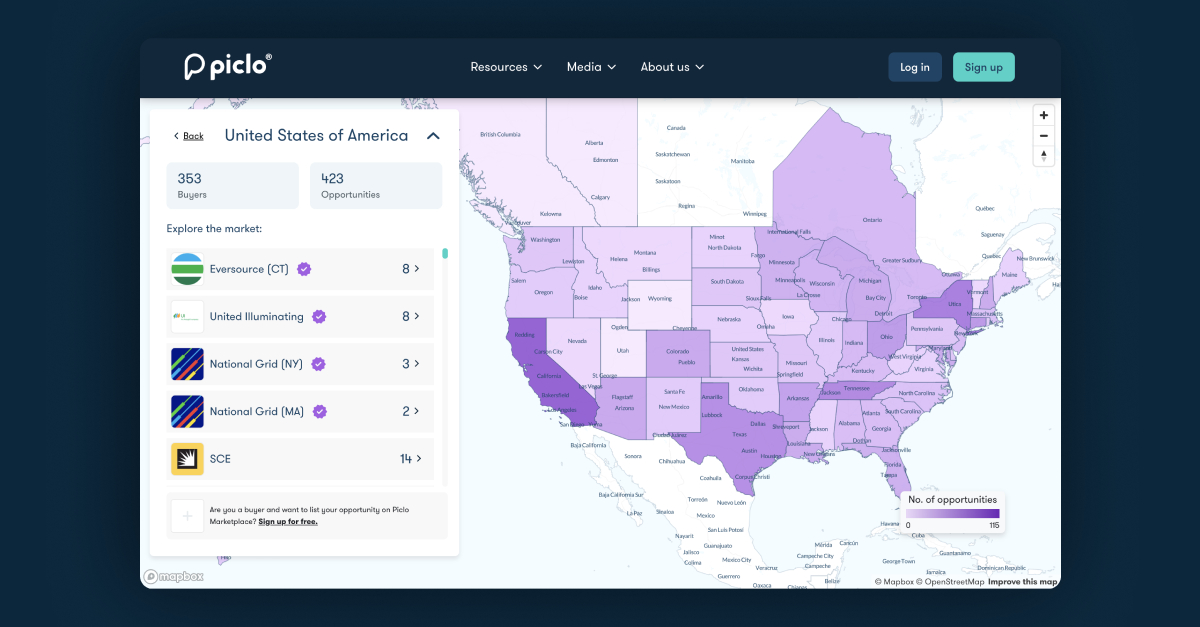Screen dimensions: 1200x627
Task: Open National Grid (MA) opportunities row
Action: (300, 411)
